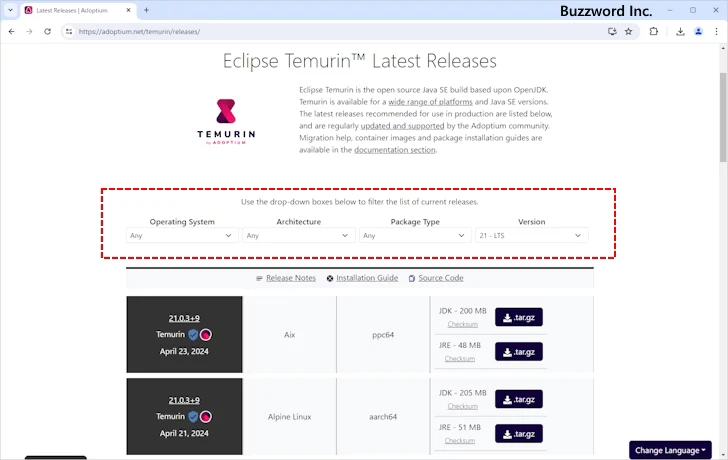Download the Aix JRE 48 MB .tar.gz
Screen dimensions: 728x460
pyautogui.click(x=519, y=352)
